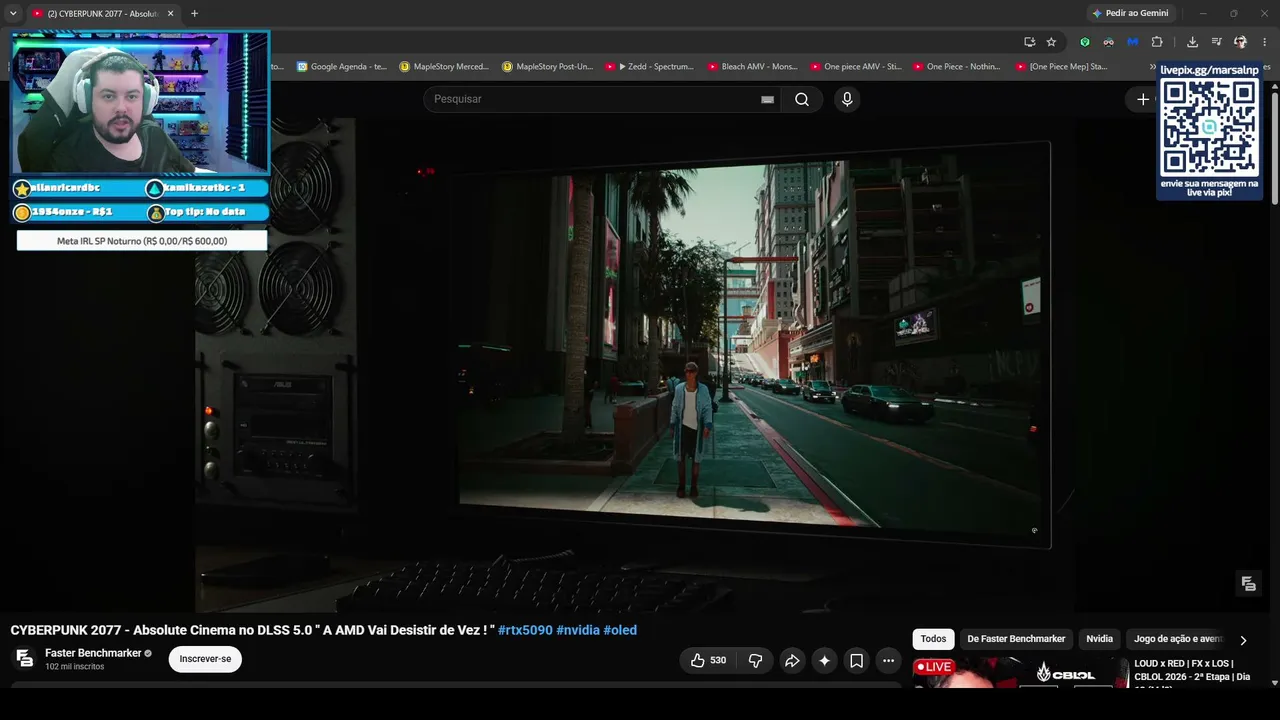Click the install app icon in address bar
Viewport: 1280px width, 720px height.
1029,42
